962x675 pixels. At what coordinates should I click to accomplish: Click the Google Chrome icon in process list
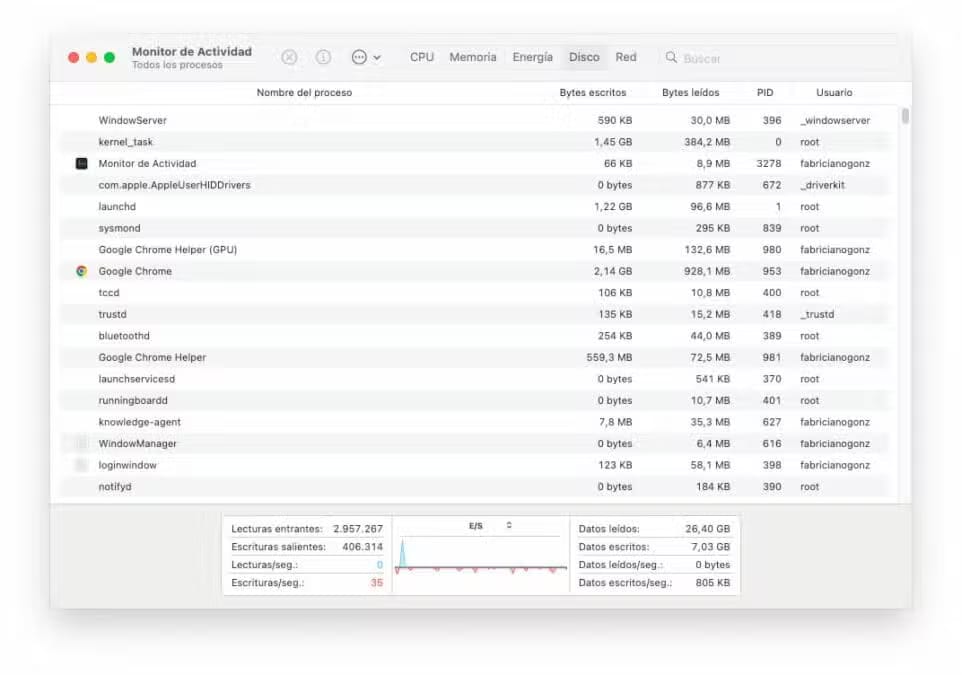(x=82, y=271)
